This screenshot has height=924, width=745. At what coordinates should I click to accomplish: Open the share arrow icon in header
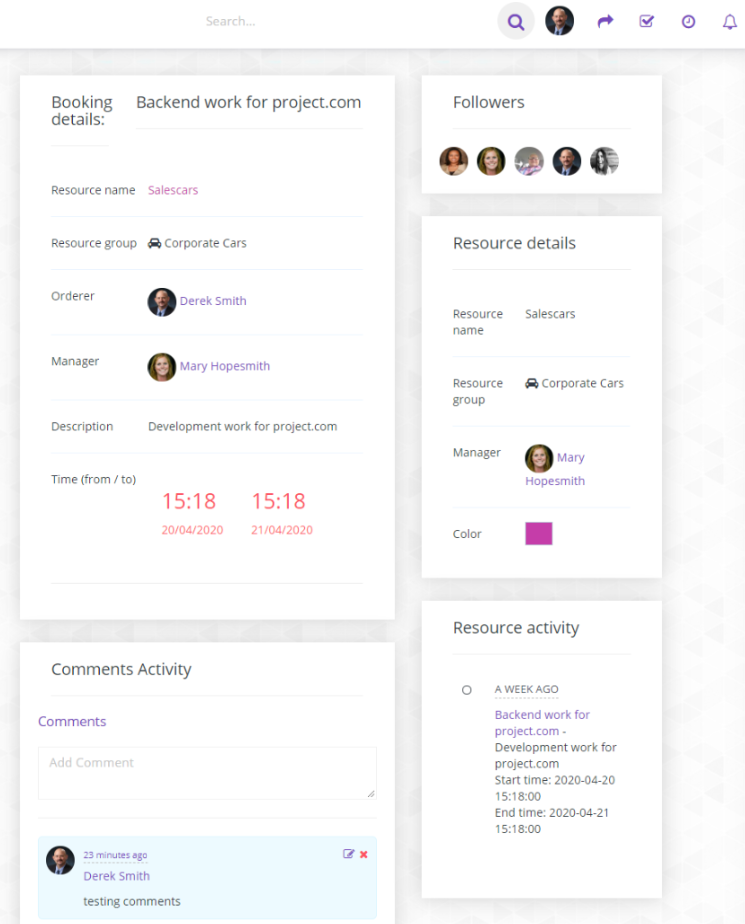pos(605,22)
